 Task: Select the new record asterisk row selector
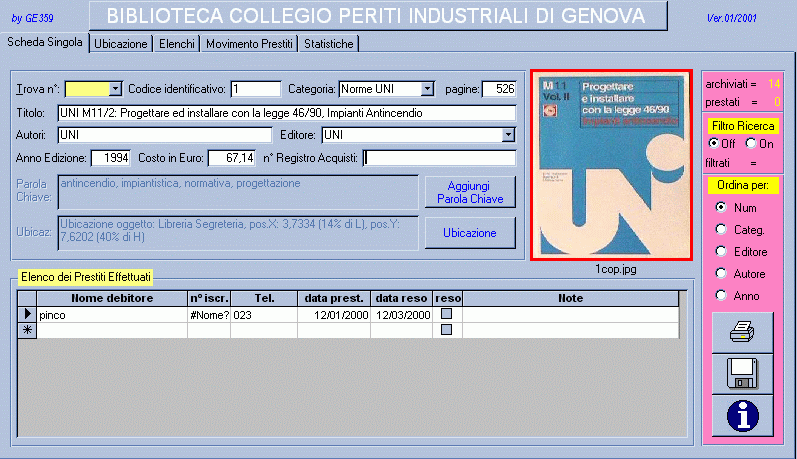coord(27,330)
